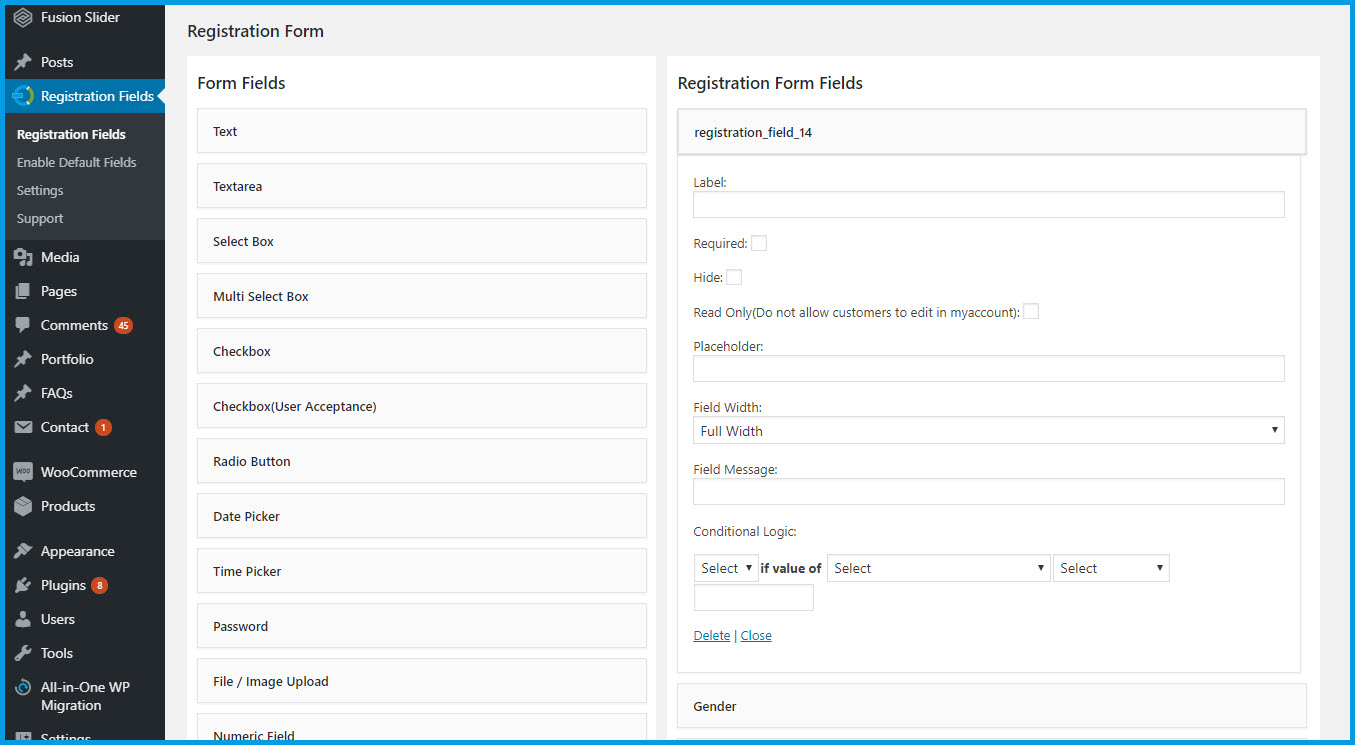Tick the Required checkbox
Viewport: 1355px width, 745px height.
tap(759, 243)
